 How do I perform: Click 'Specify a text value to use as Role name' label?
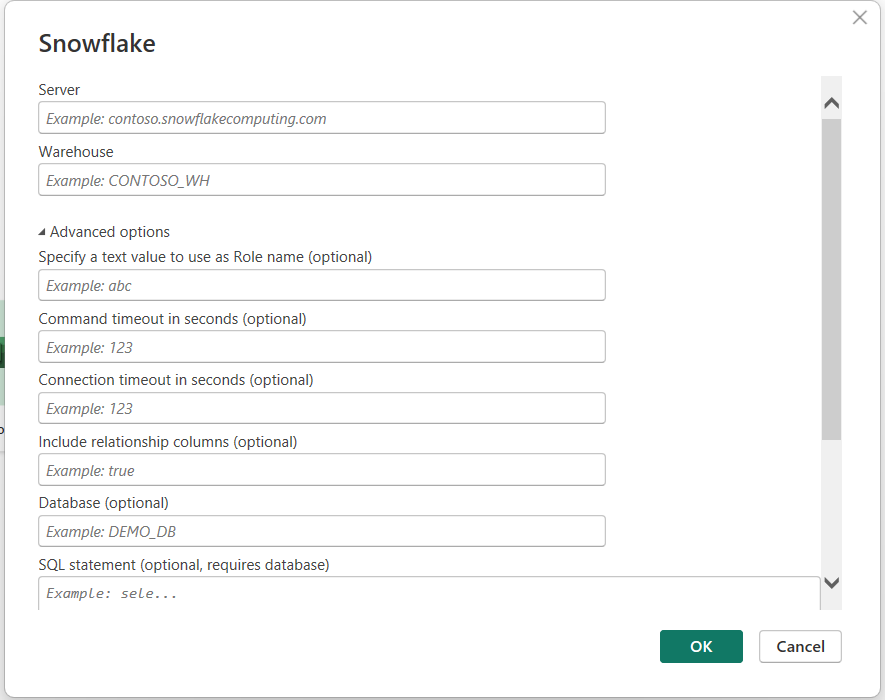(205, 257)
